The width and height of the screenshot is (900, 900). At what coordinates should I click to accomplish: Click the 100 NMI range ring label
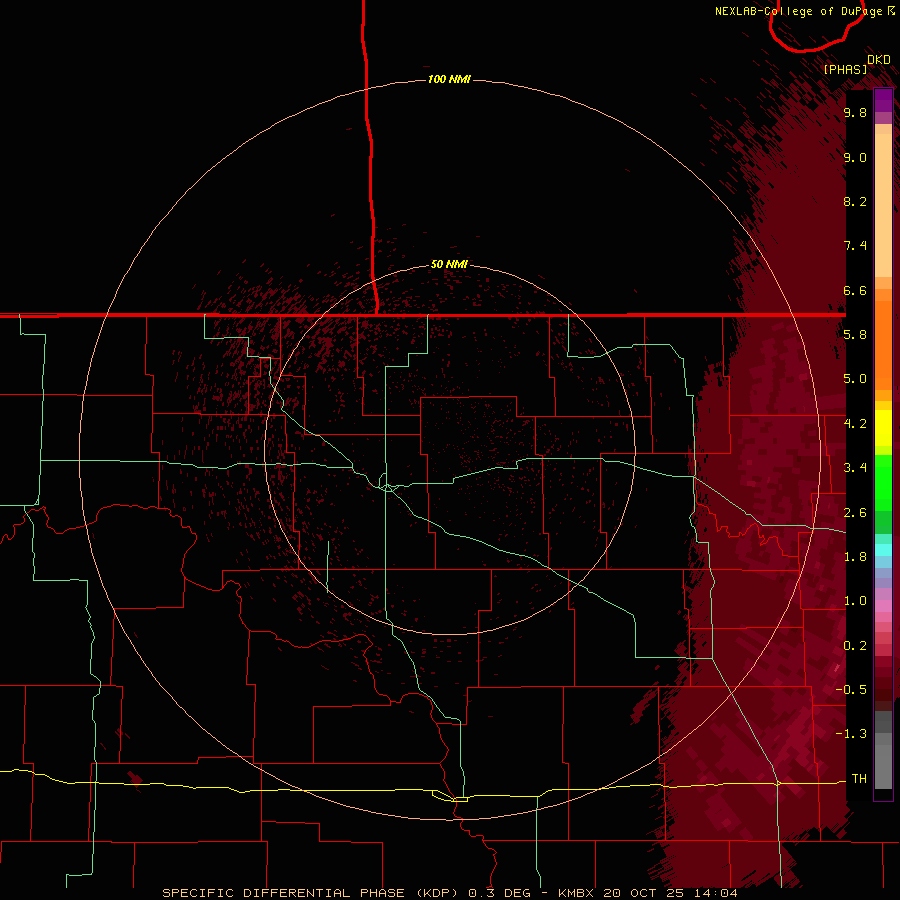(x=449, y=79)
